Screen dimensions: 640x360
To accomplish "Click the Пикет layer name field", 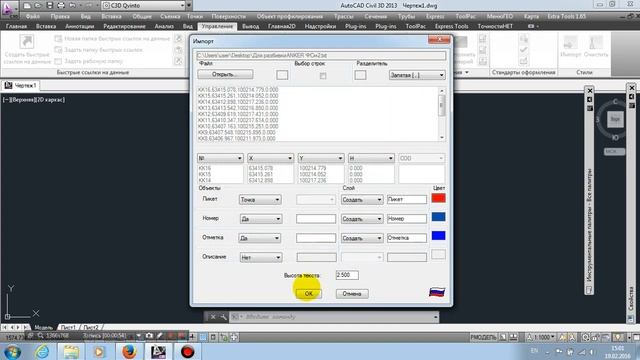I will click(407, 199).
